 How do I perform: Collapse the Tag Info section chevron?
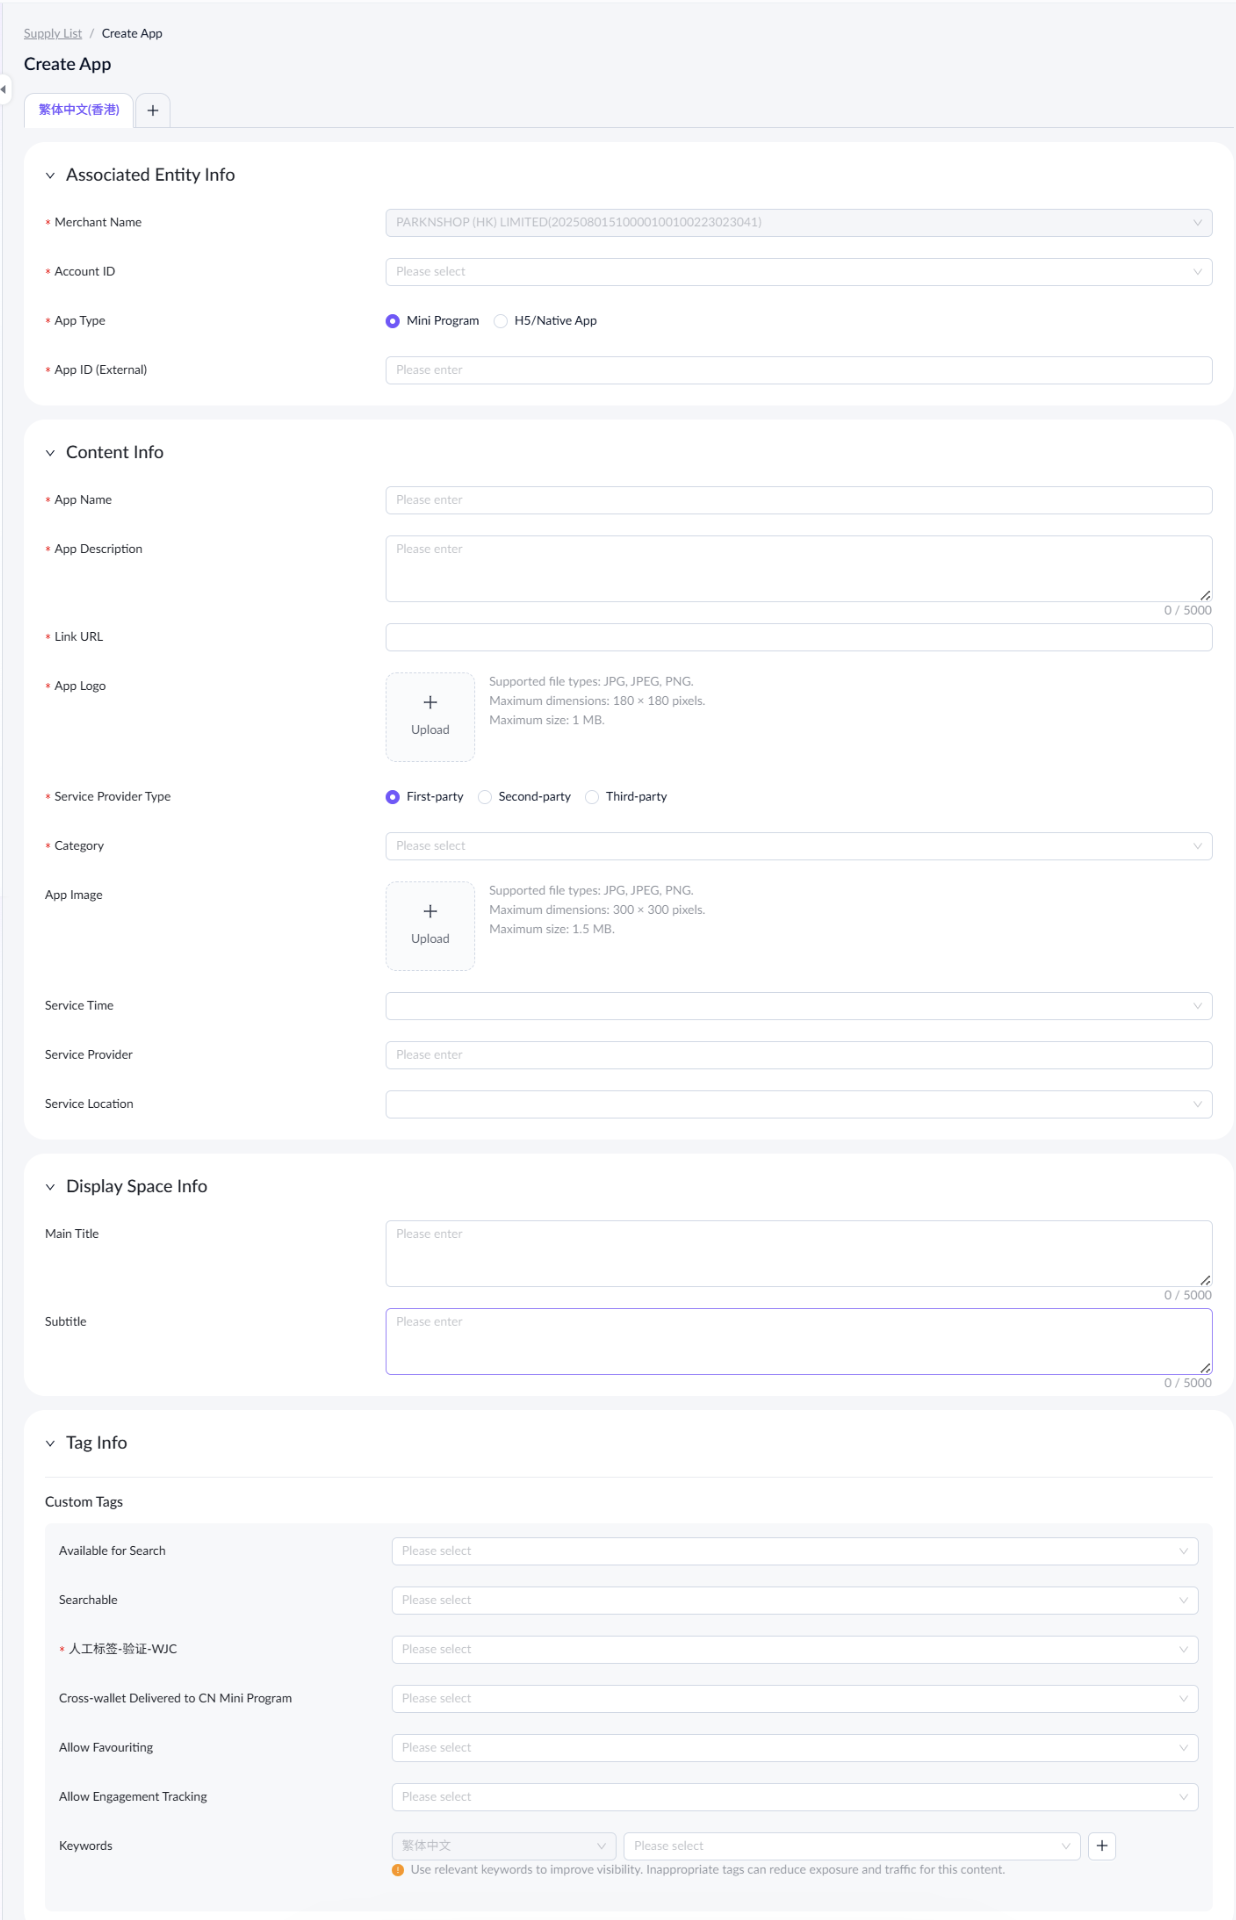[x=50, y=1444]
